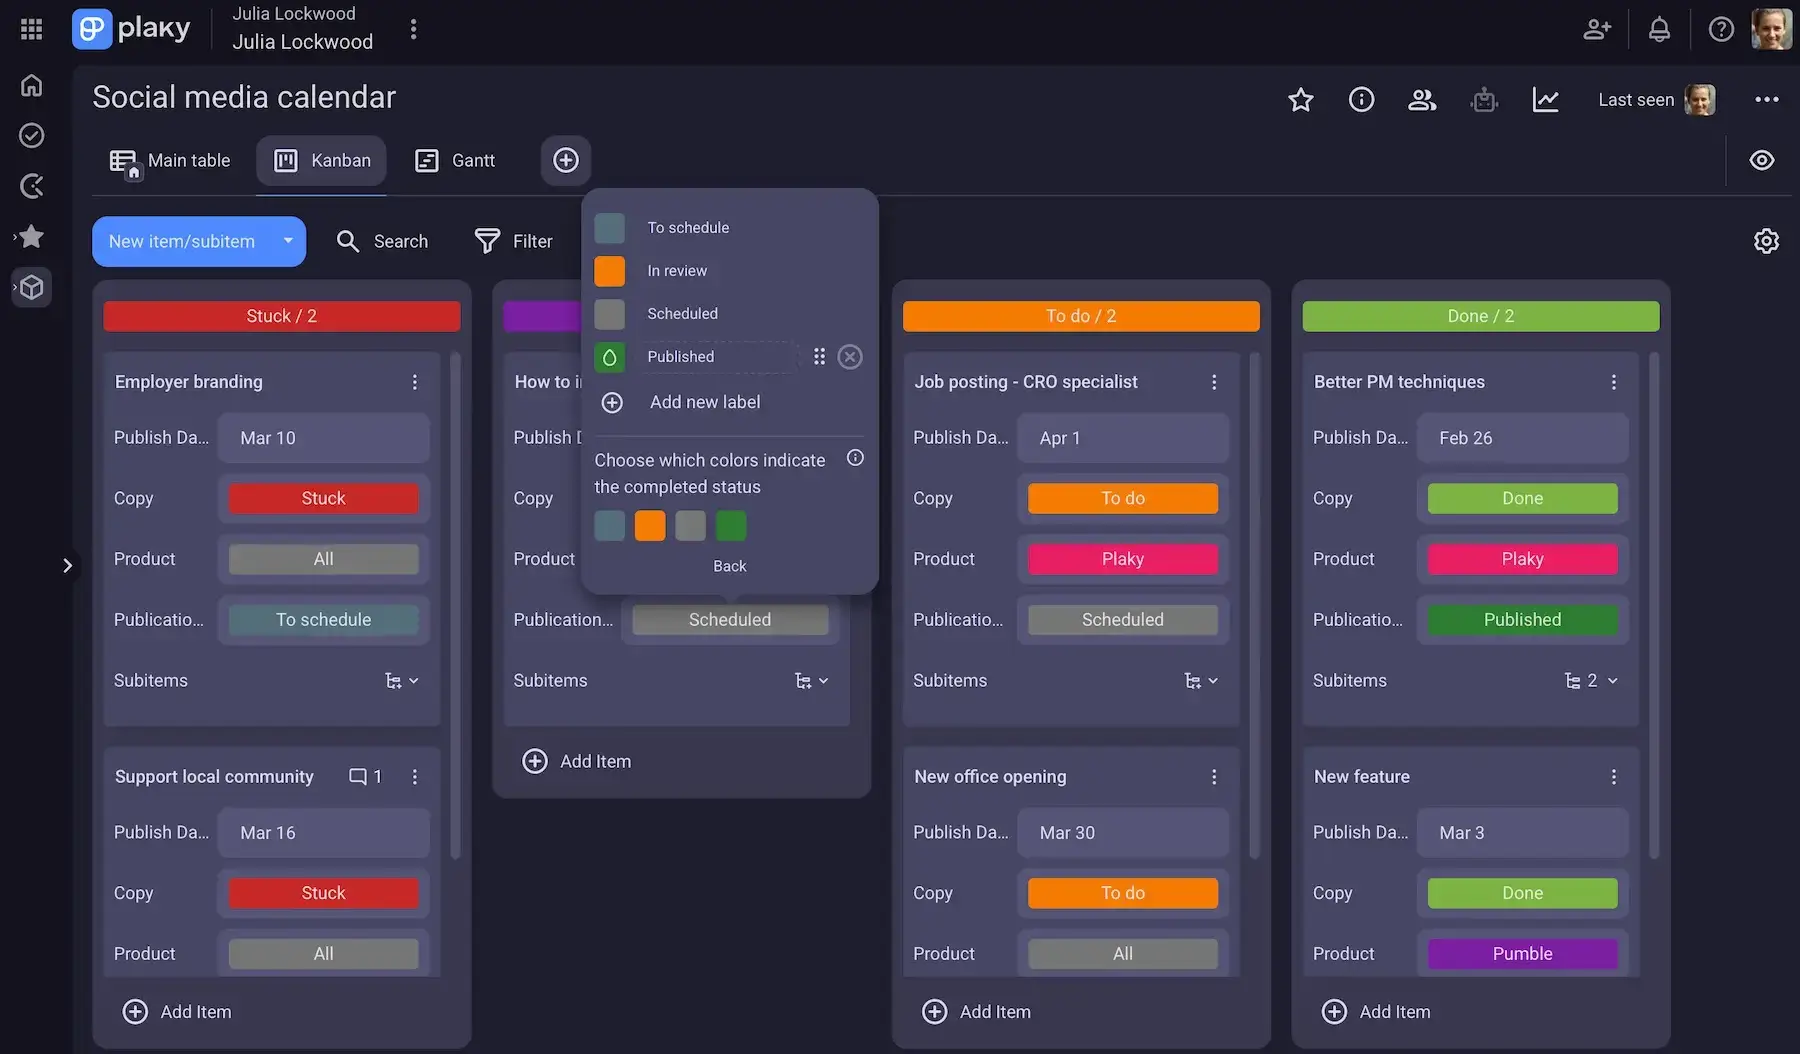Open the starred items sidebar icon
The height and width of the screenshot is (1054, 1800).
31,237
